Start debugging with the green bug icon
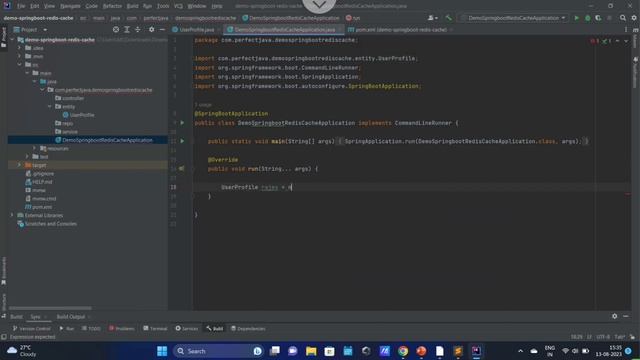Screen dimensions: 640x360 tap(587, 18)
